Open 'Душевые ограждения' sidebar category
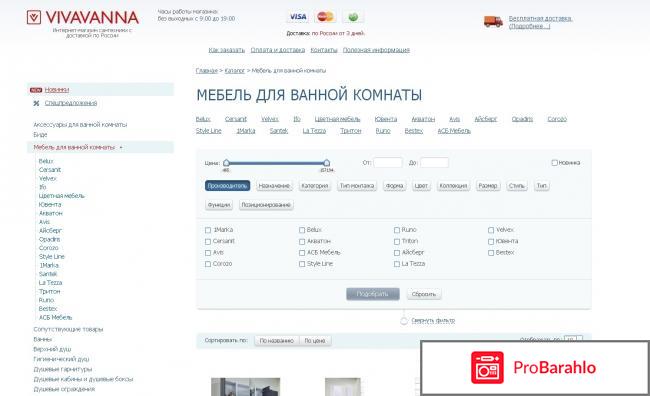The image size is (650, 396). pyautogui.click(x=64, y=389)
